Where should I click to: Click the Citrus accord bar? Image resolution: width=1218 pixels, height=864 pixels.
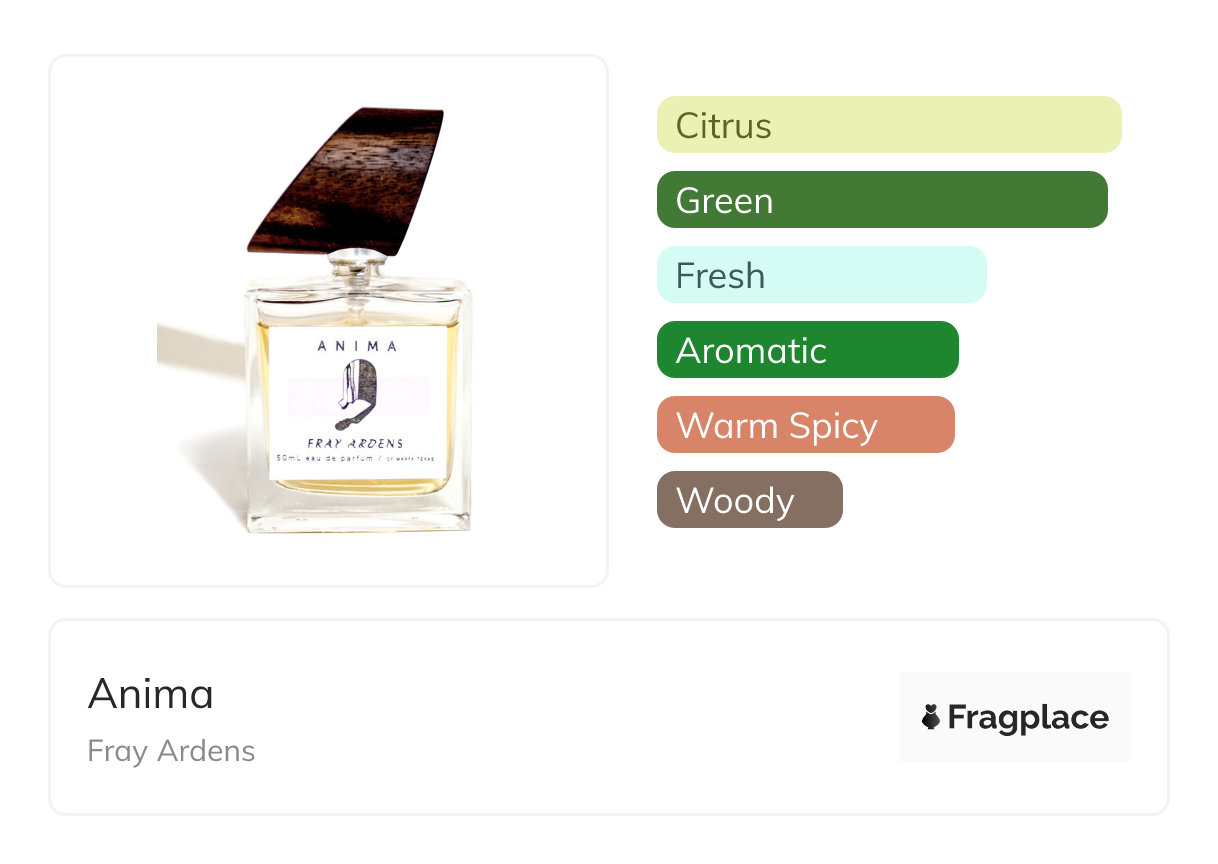(889, 125)
